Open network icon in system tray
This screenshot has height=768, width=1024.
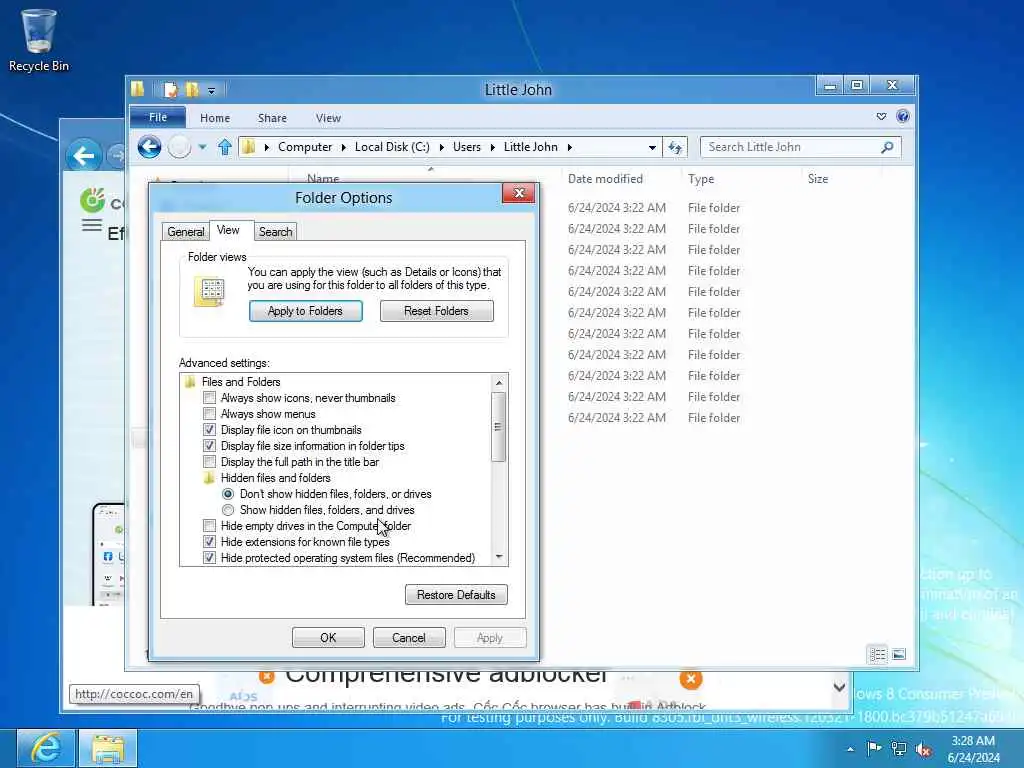(899, 749)
